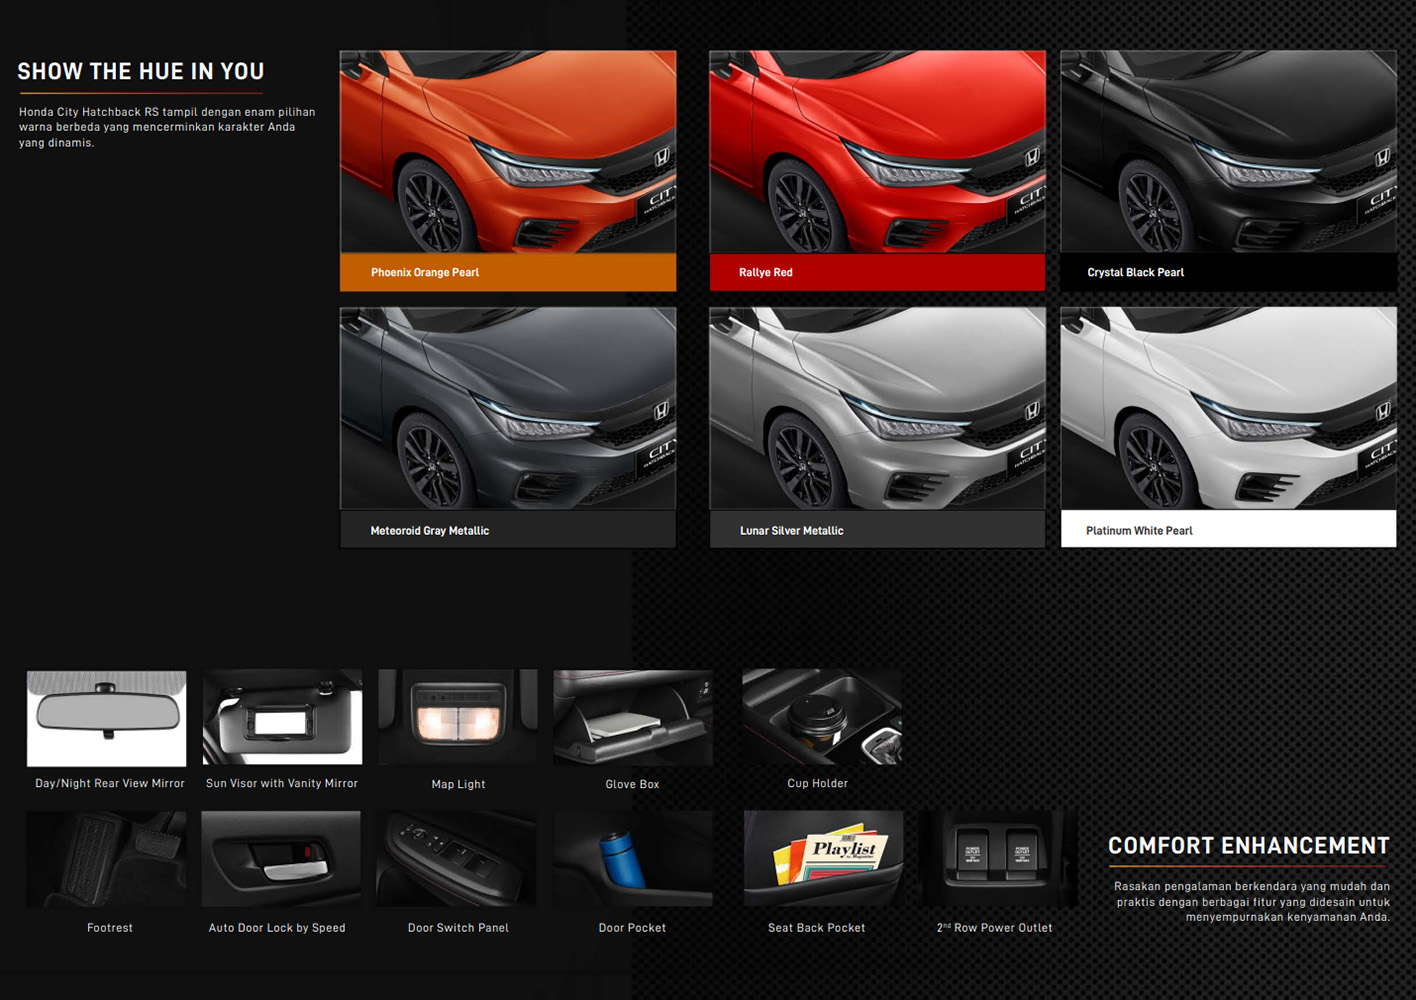Click the "Day/Night Rear View Mirror" caption

point(110,784)
